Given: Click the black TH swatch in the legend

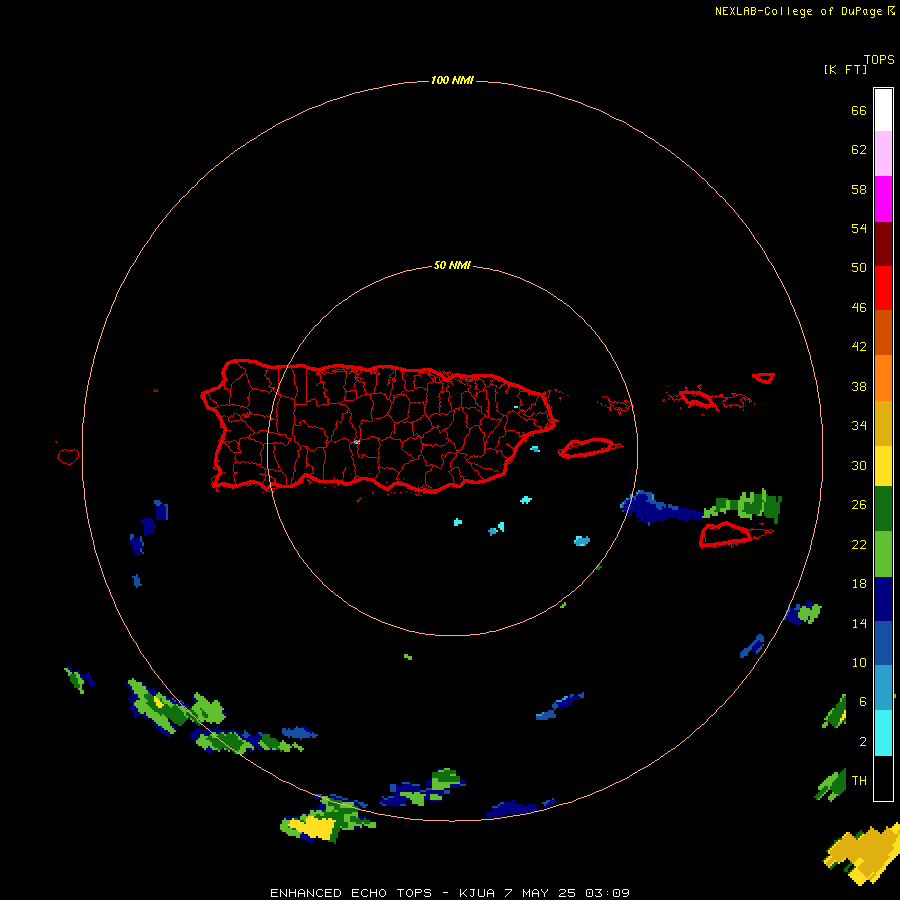Looking at the screenshot, I should pos(883,778).
